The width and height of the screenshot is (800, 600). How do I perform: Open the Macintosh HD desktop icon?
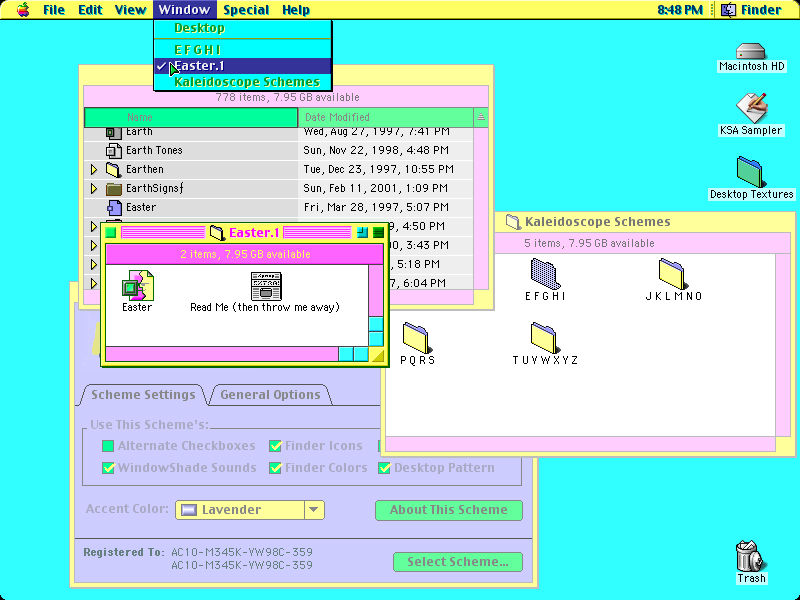(751, 52)
